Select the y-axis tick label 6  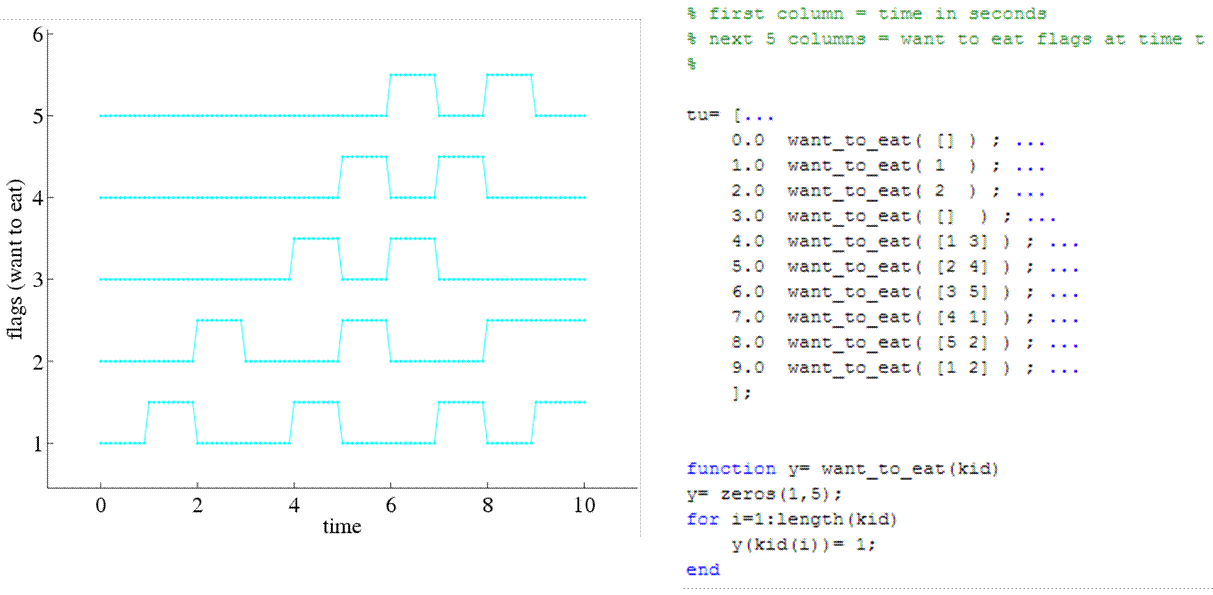pos(38,35)
